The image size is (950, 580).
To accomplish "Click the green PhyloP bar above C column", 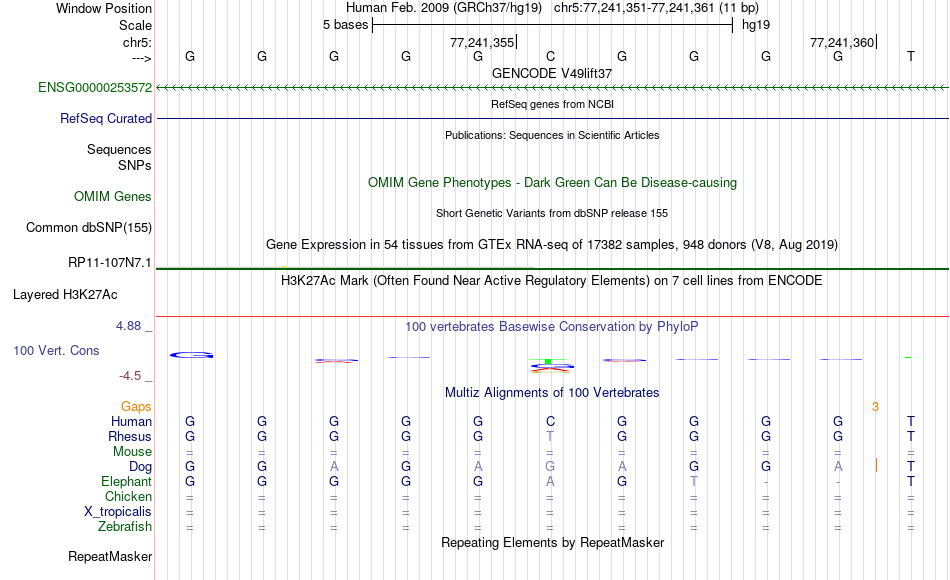I will 548,361.
